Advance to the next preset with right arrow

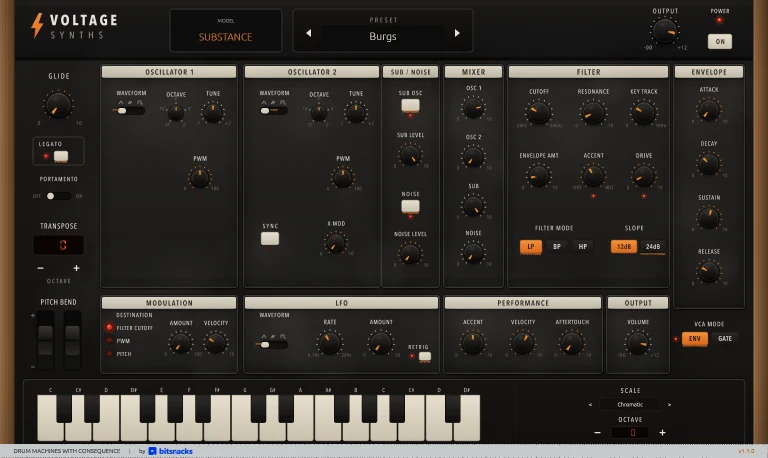pos(457,33)
